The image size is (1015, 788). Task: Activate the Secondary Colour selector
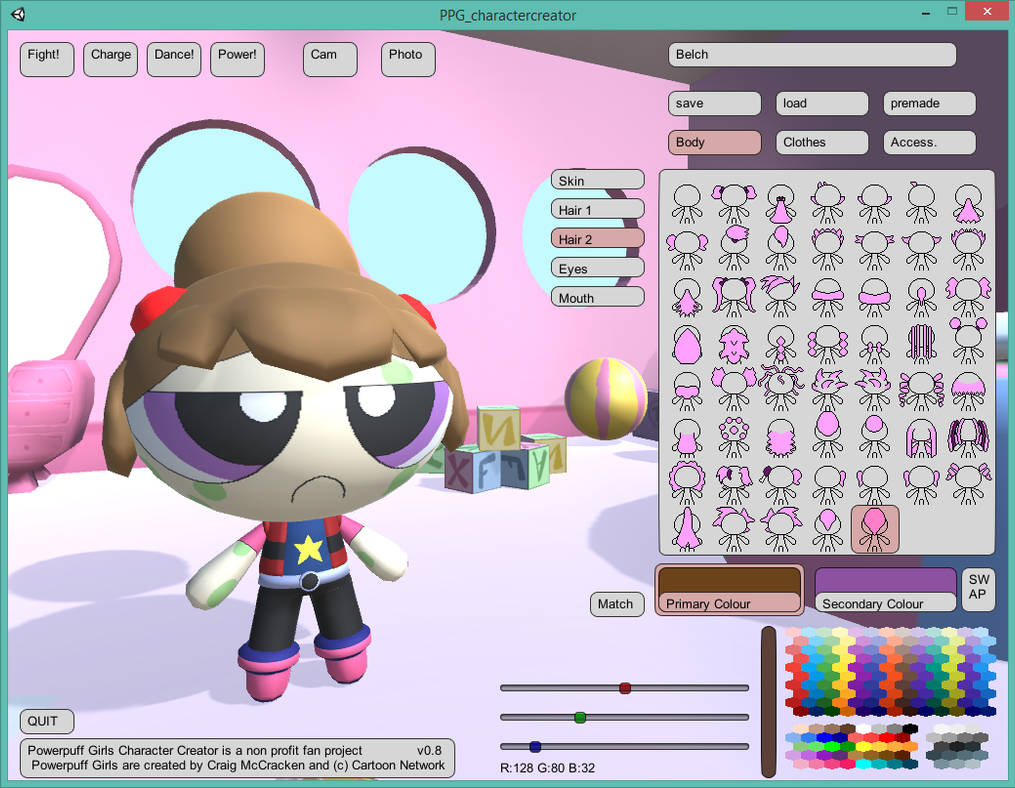point(886,589)
